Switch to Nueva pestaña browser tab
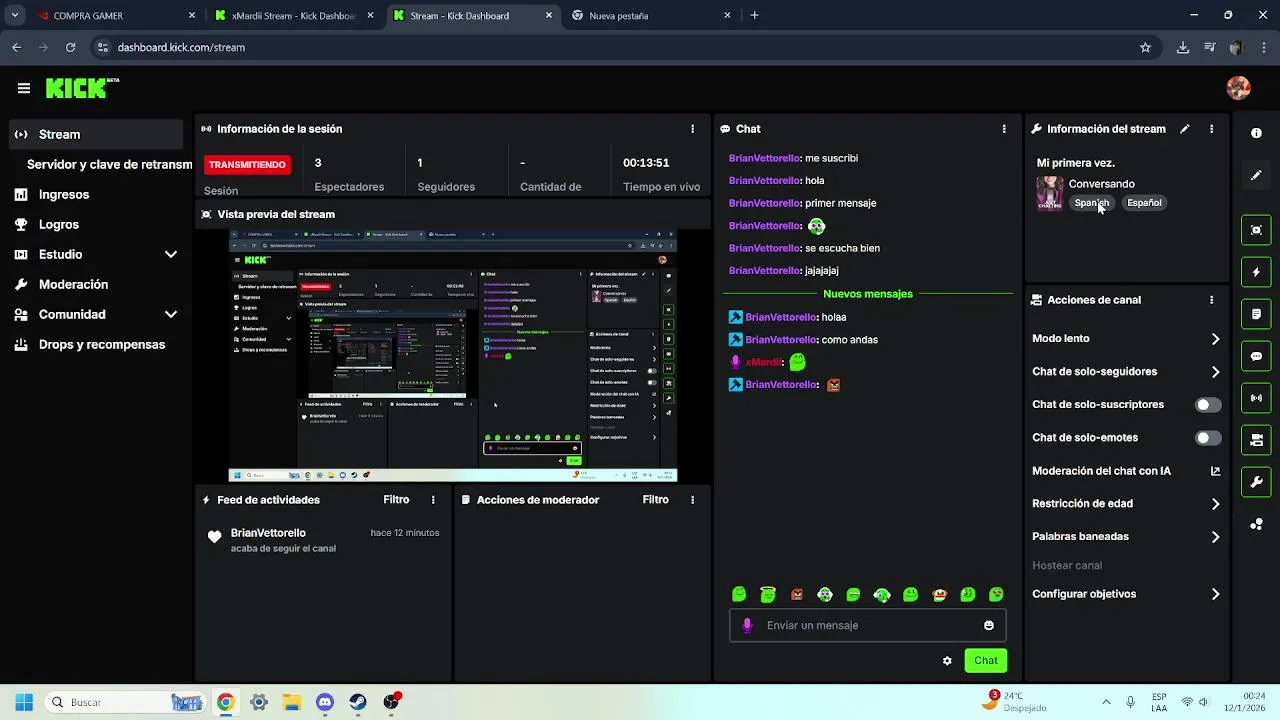 (x=650, y=15)
